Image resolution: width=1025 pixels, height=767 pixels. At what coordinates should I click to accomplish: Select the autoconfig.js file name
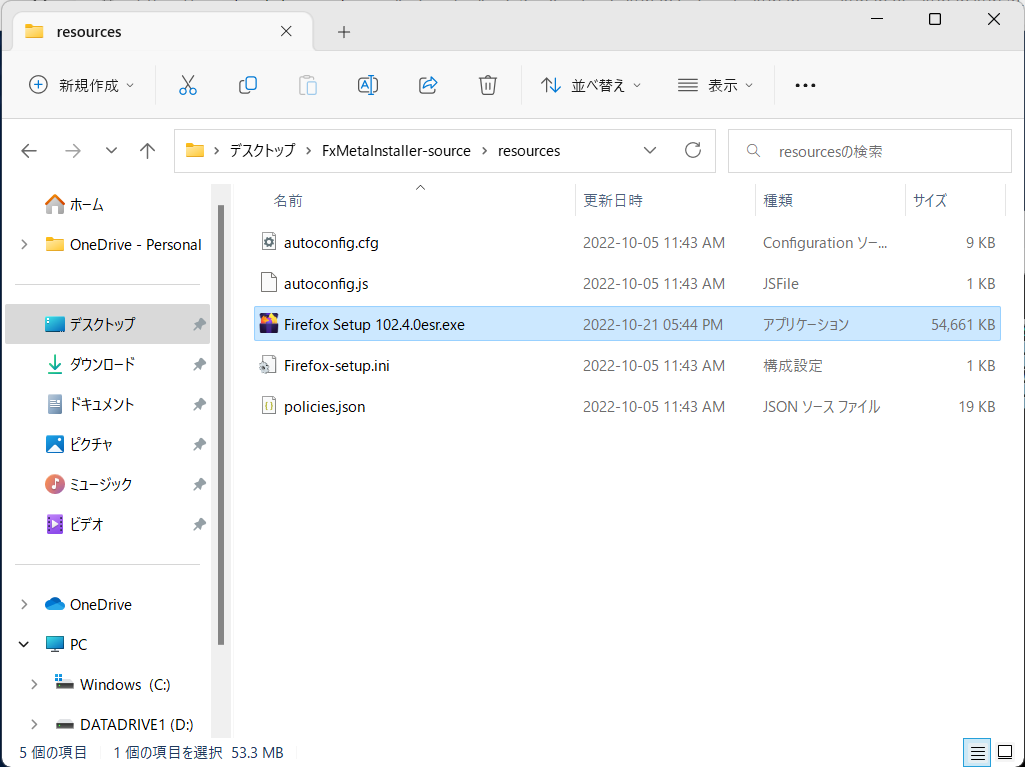[326, 284]
